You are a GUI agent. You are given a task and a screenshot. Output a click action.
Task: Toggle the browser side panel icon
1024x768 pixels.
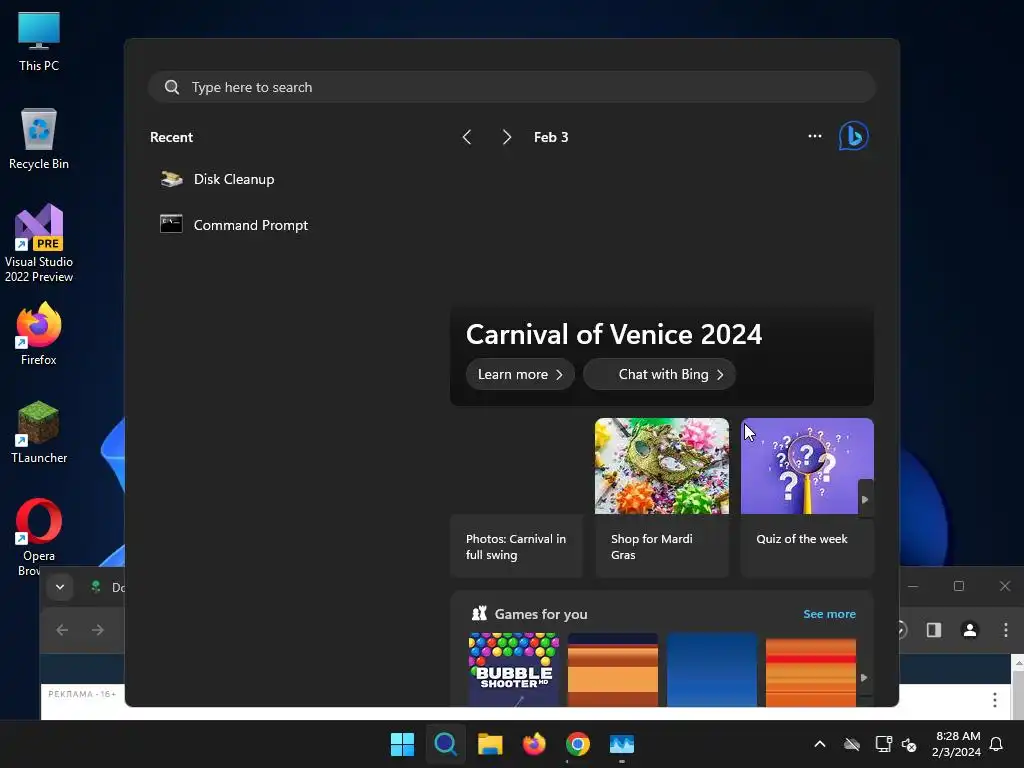click(x=934, y=630)
